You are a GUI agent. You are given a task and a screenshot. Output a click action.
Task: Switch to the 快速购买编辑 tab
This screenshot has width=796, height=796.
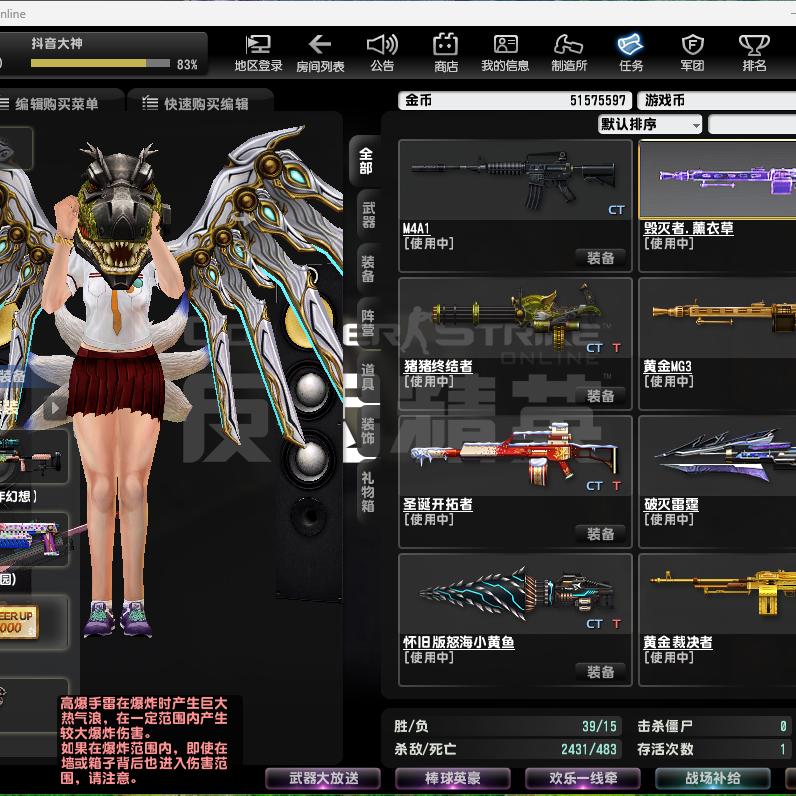195,104
